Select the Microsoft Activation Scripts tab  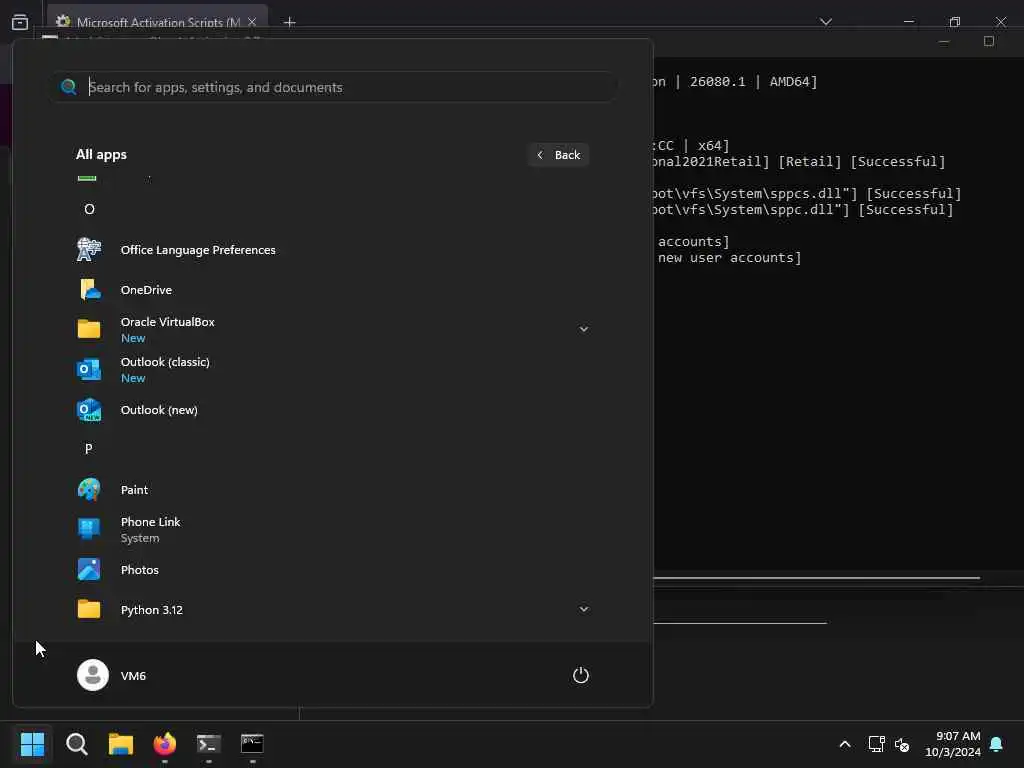(x=157, y=22)
